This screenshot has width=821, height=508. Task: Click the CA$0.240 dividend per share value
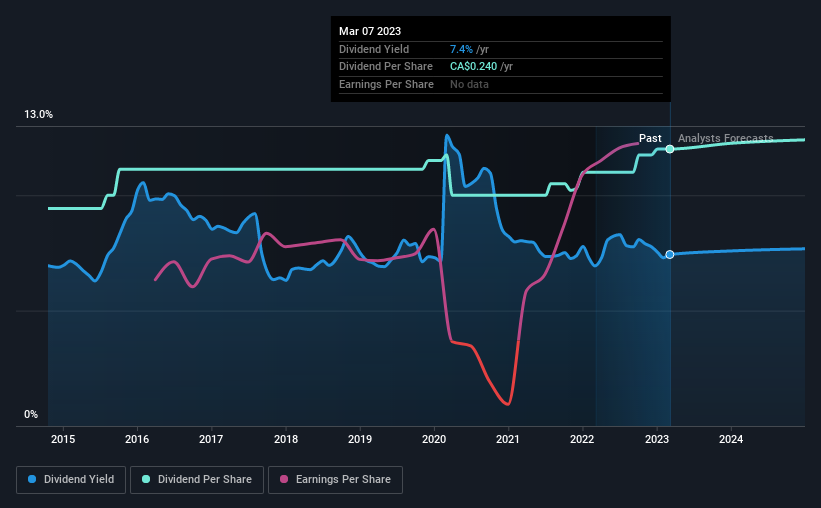tap(473, 67)
